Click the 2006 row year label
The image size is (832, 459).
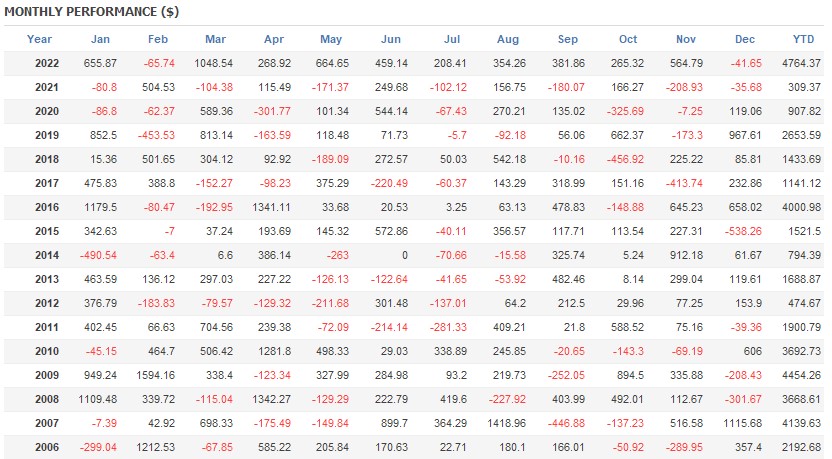tap(47, 447)
